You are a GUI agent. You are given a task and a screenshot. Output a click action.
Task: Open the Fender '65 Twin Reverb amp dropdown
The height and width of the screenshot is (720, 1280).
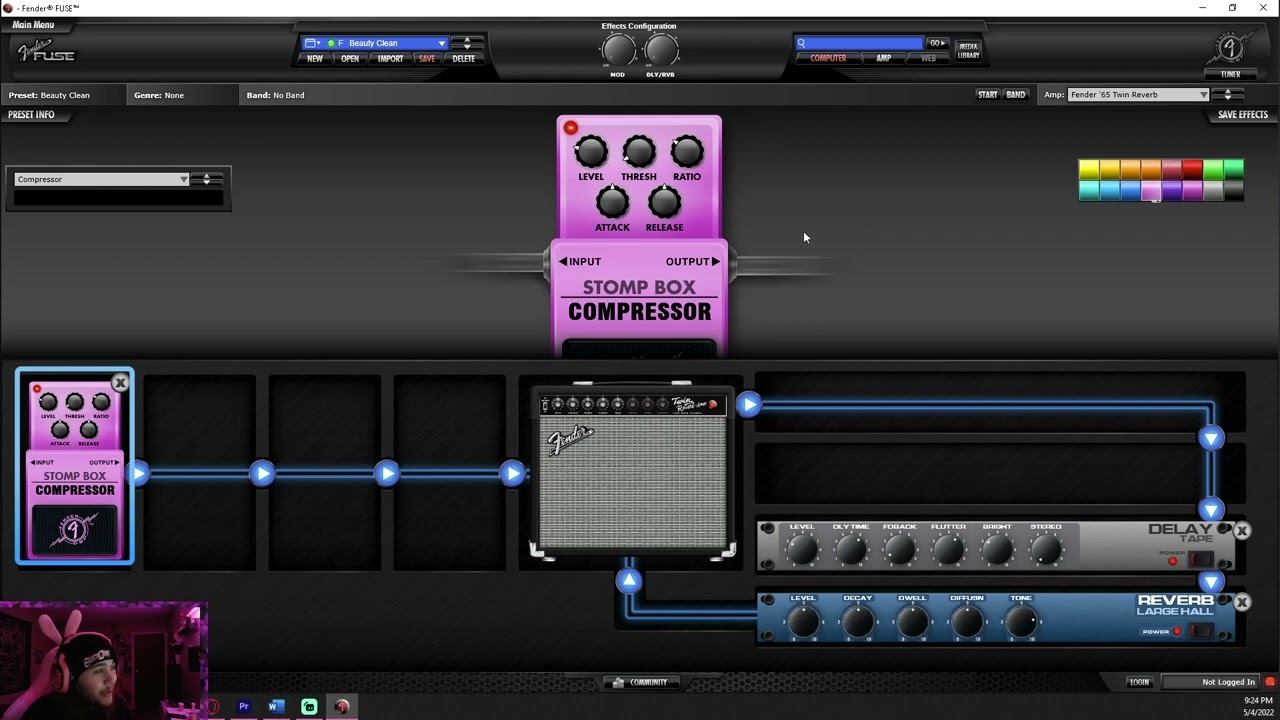coord(1138,95)
